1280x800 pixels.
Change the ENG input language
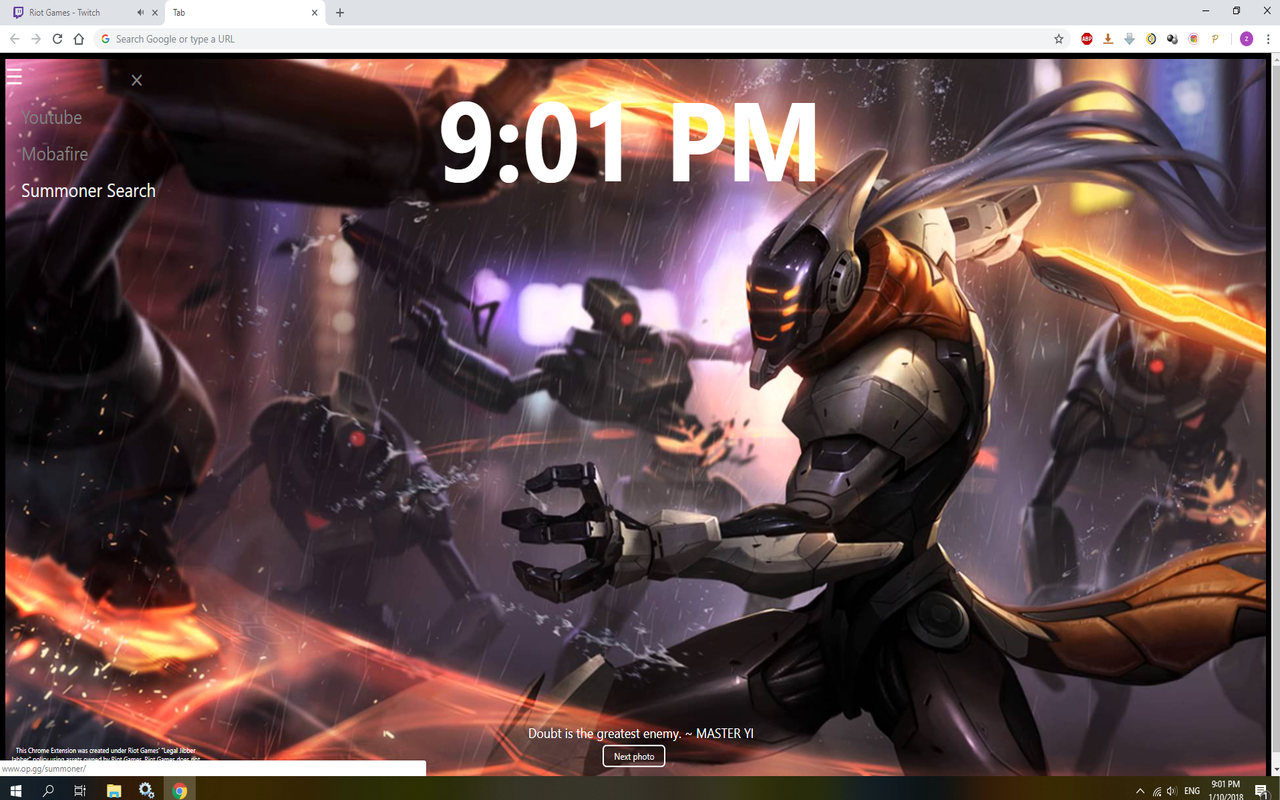coord(1192,790)
